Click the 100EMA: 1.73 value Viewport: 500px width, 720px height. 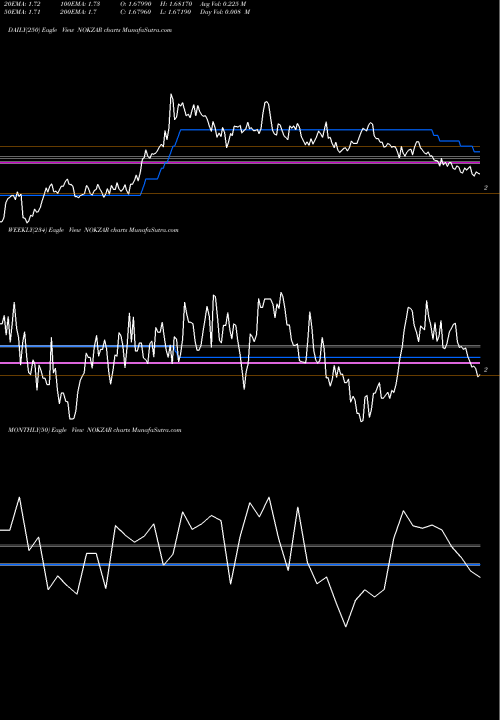point(79,4)
